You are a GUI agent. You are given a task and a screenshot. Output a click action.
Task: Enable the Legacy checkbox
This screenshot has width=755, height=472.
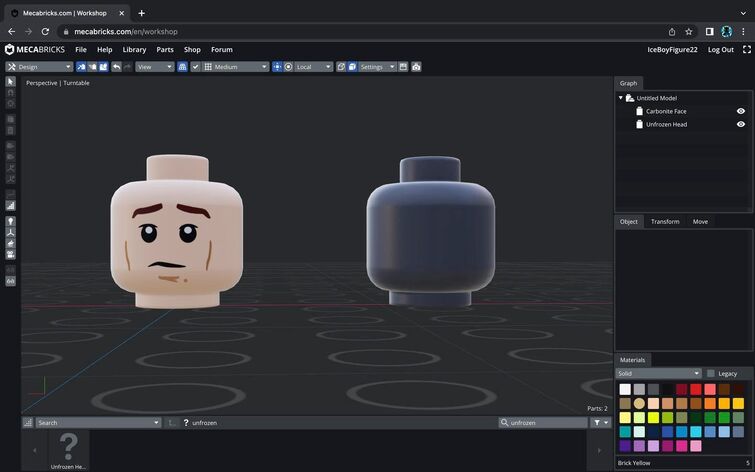coord(710,373)
